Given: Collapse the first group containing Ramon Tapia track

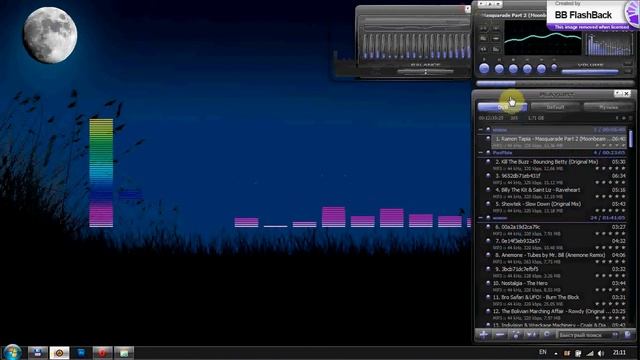Looking at the screenshot, I should (x=480, y=130).
